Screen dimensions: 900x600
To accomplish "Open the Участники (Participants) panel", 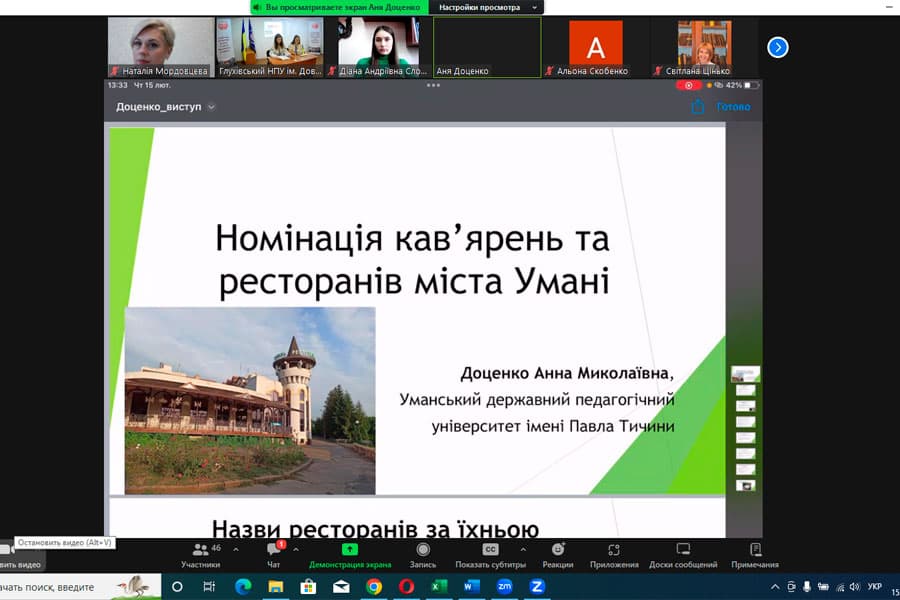I will tap(200, 553).
